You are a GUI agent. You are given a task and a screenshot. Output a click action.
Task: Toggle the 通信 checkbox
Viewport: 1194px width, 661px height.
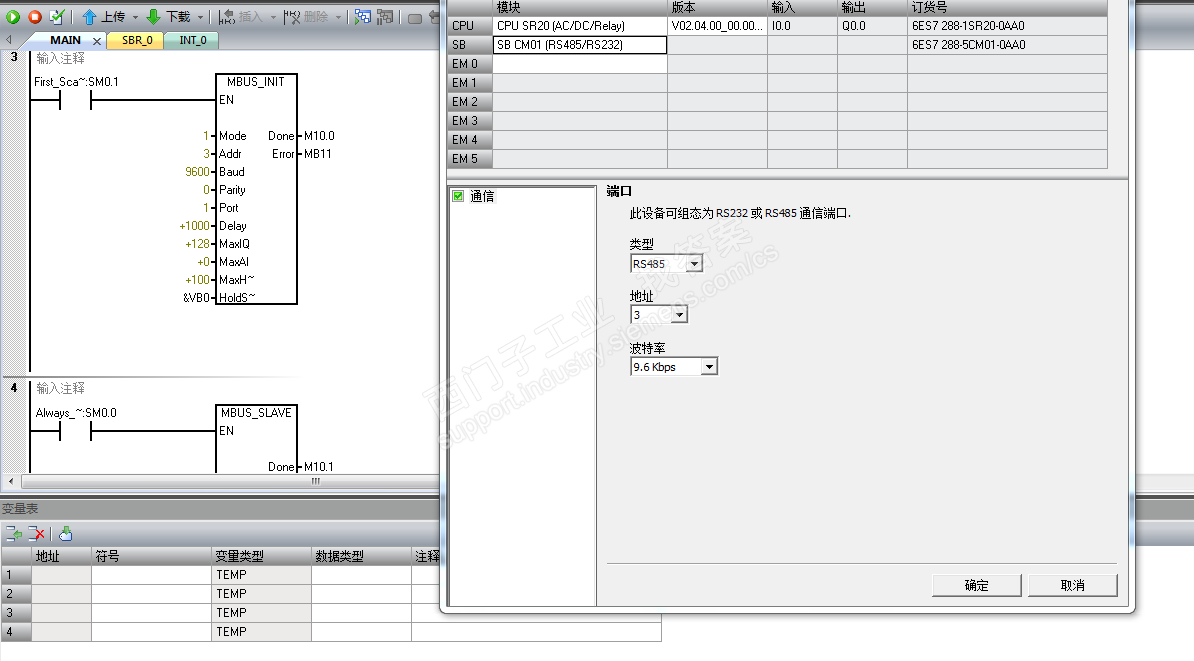pyautogui.click(x=458, y=196)
